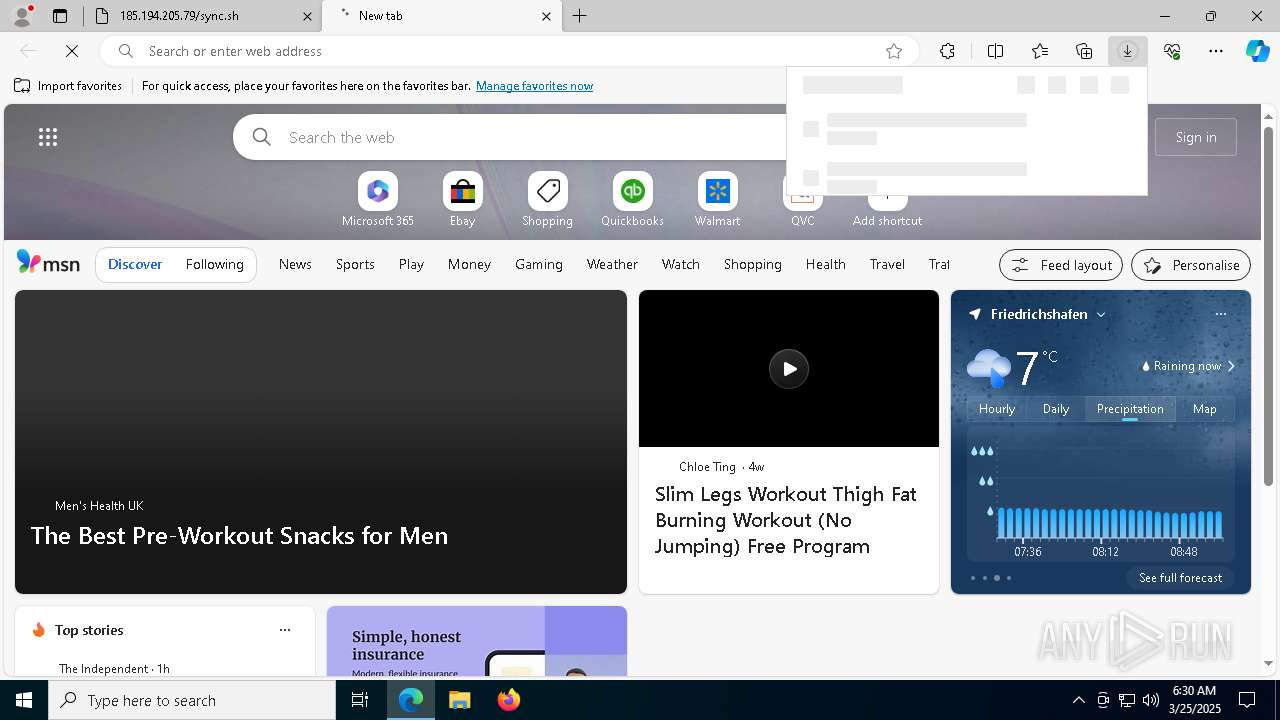Click the weather location arrow icon

pyautogui.click(x=974, y=314)
